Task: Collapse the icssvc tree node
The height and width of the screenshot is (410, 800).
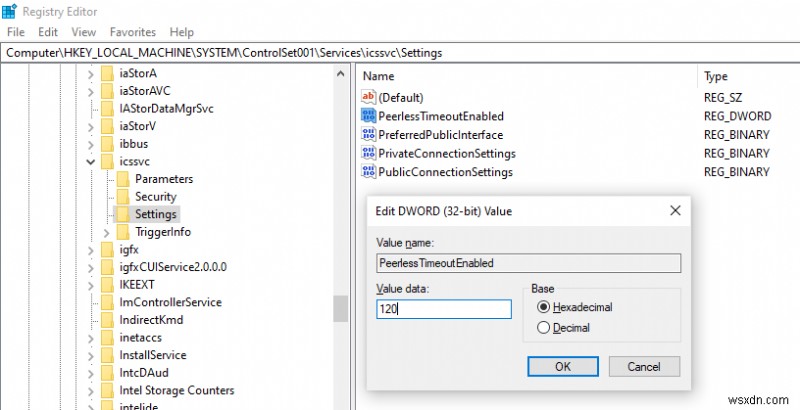Action: pyautogui.click(x=91, y=161)
